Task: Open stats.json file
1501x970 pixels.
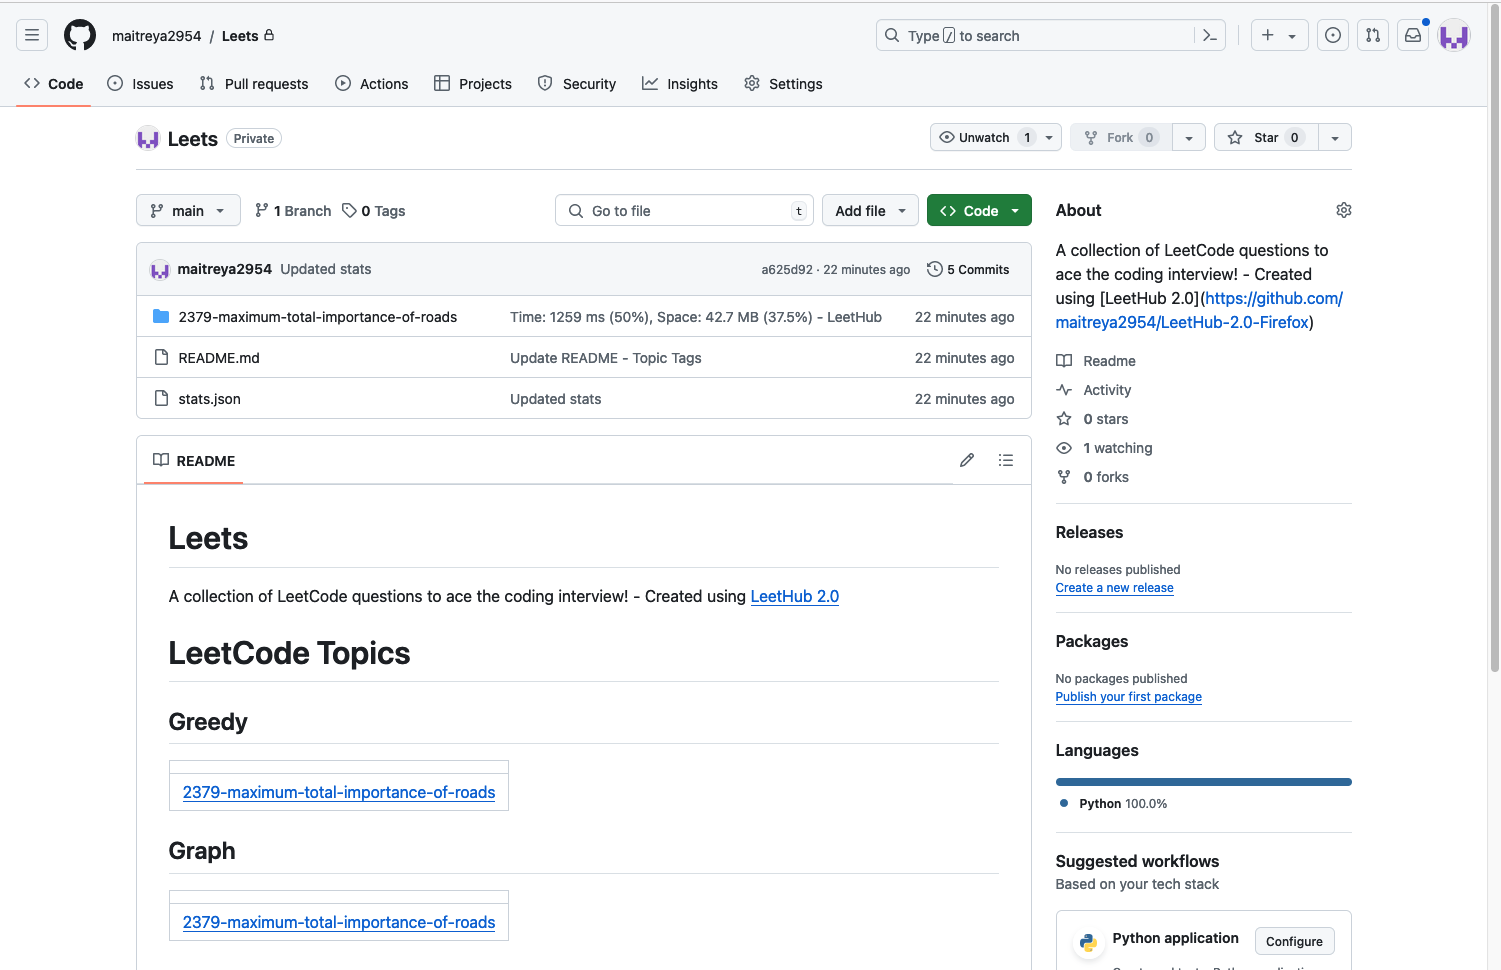Action: 209,399
